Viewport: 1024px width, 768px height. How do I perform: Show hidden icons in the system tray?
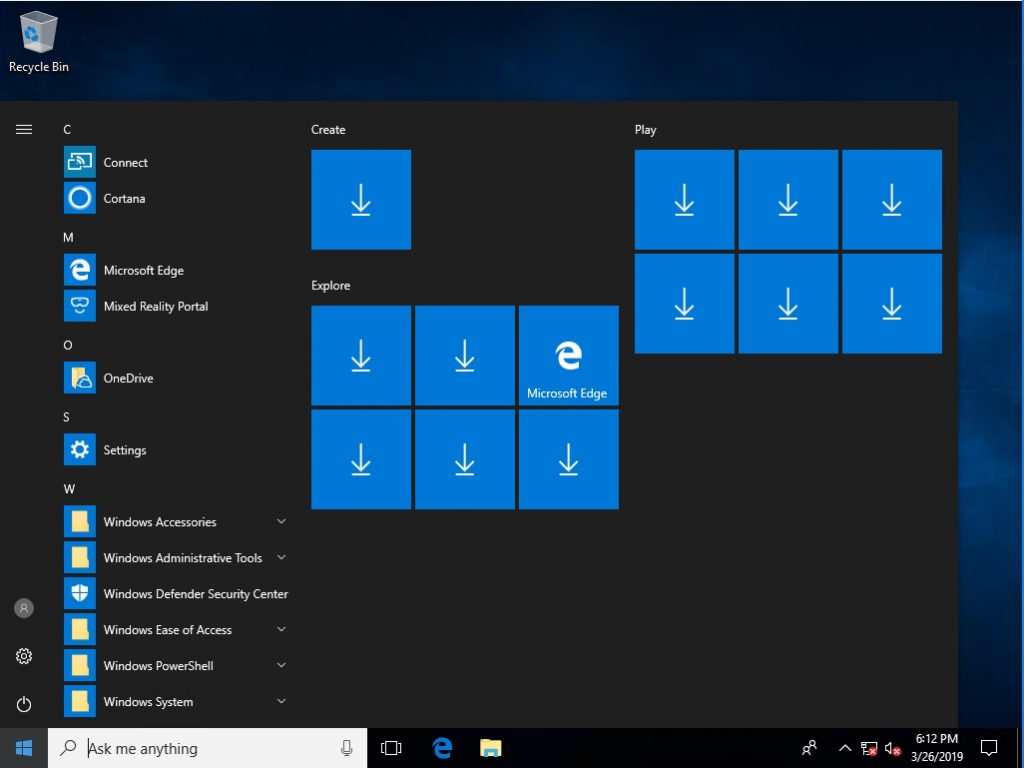(844, 748)
